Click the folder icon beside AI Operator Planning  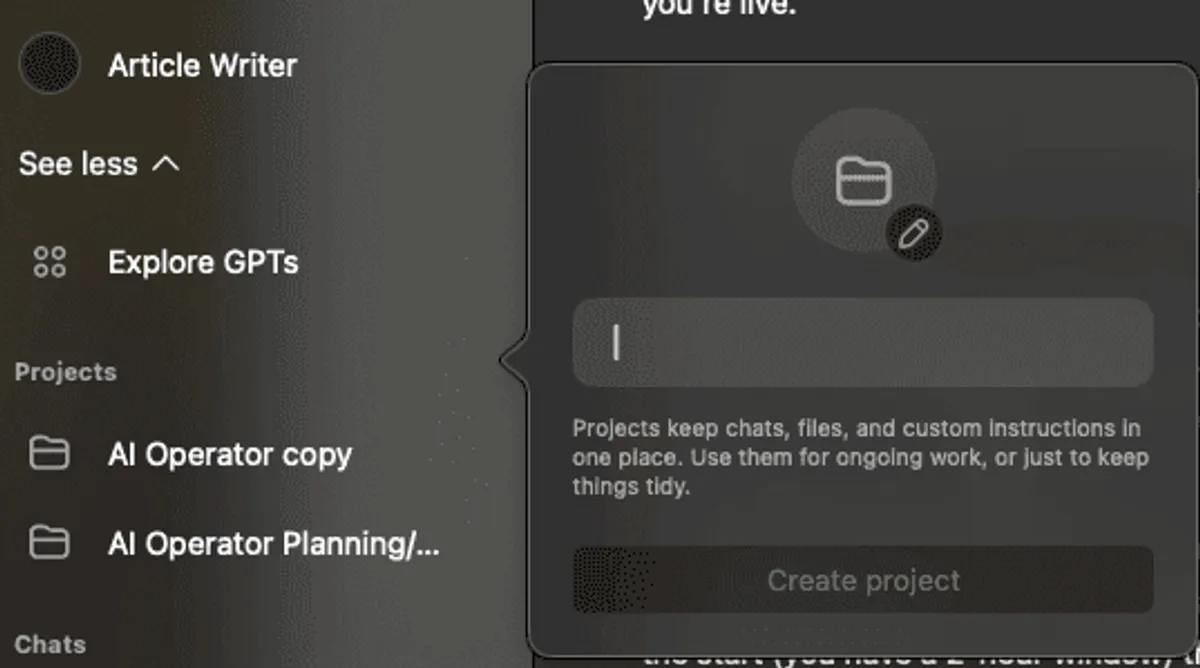click(x=49, y=542)
